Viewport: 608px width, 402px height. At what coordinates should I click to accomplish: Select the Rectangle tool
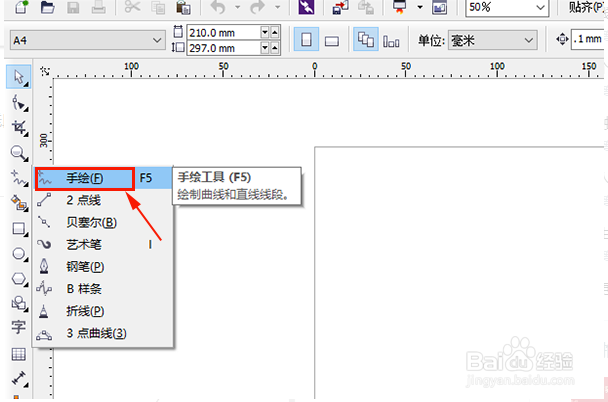(x=19, y=228)
